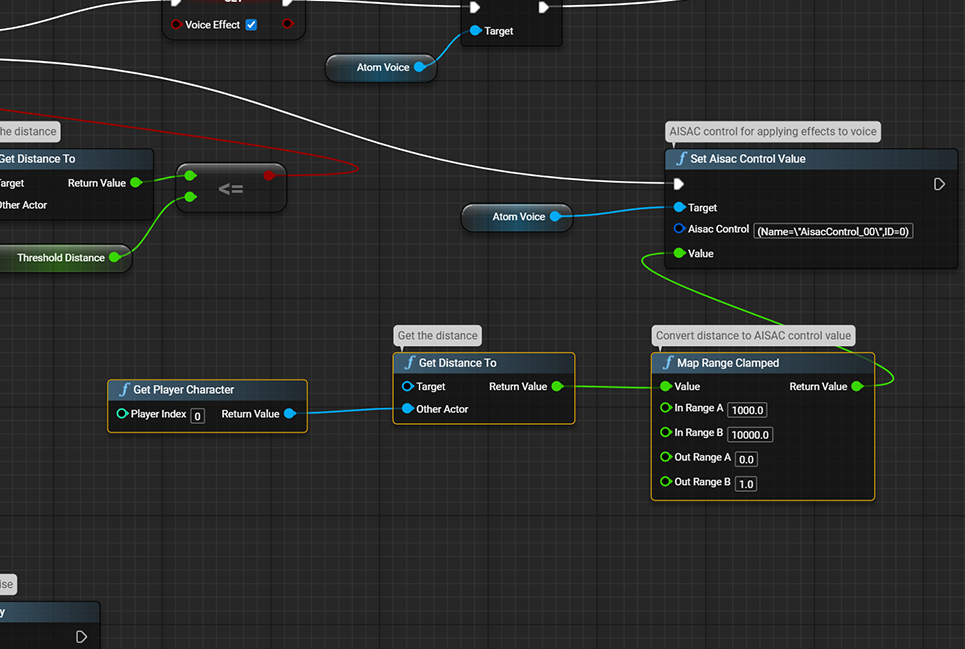Screen dimensions: 965x649
Task: Click the lower green input pin of <= node
Action: [x=191, y=197]
